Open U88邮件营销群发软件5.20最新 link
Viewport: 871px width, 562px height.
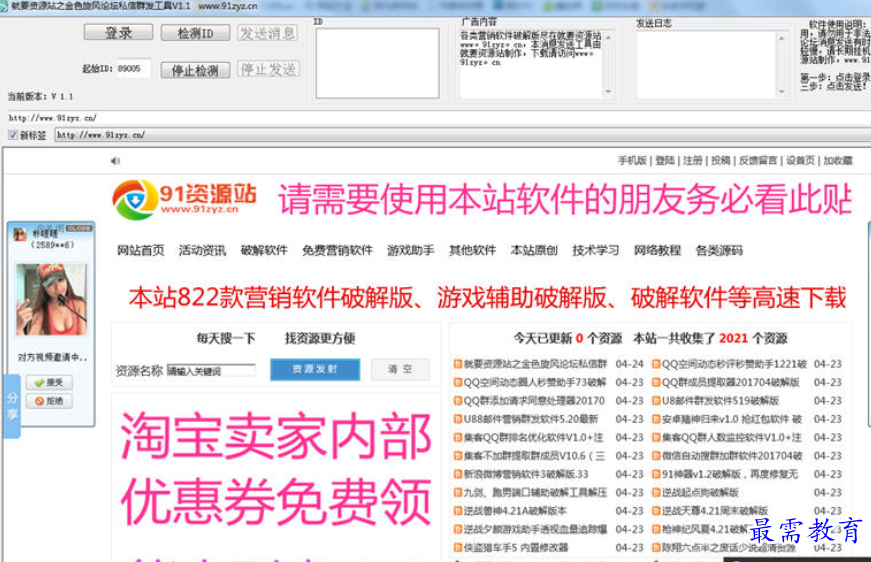tap(531, 419)
